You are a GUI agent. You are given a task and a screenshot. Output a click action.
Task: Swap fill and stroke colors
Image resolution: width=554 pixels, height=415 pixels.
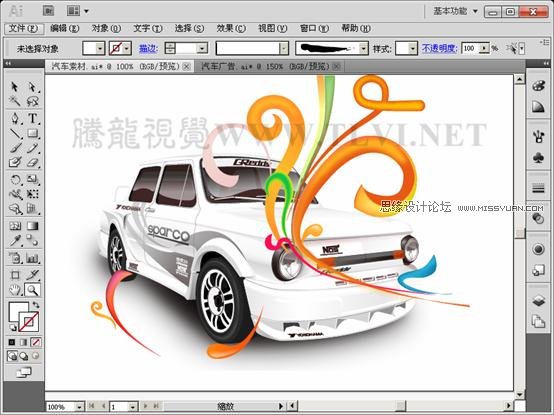click(x=36, y=304)
